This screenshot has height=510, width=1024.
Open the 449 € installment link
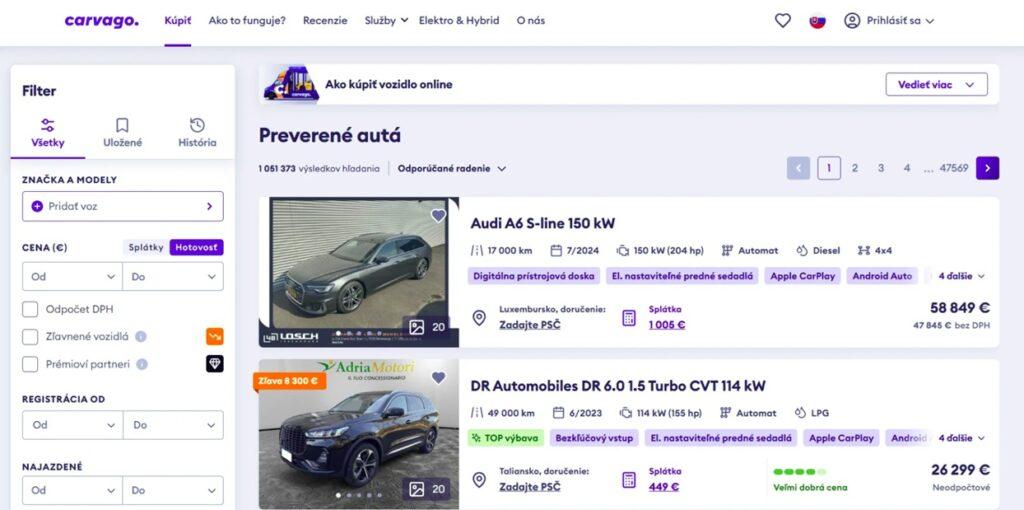[x=664, y=486]
